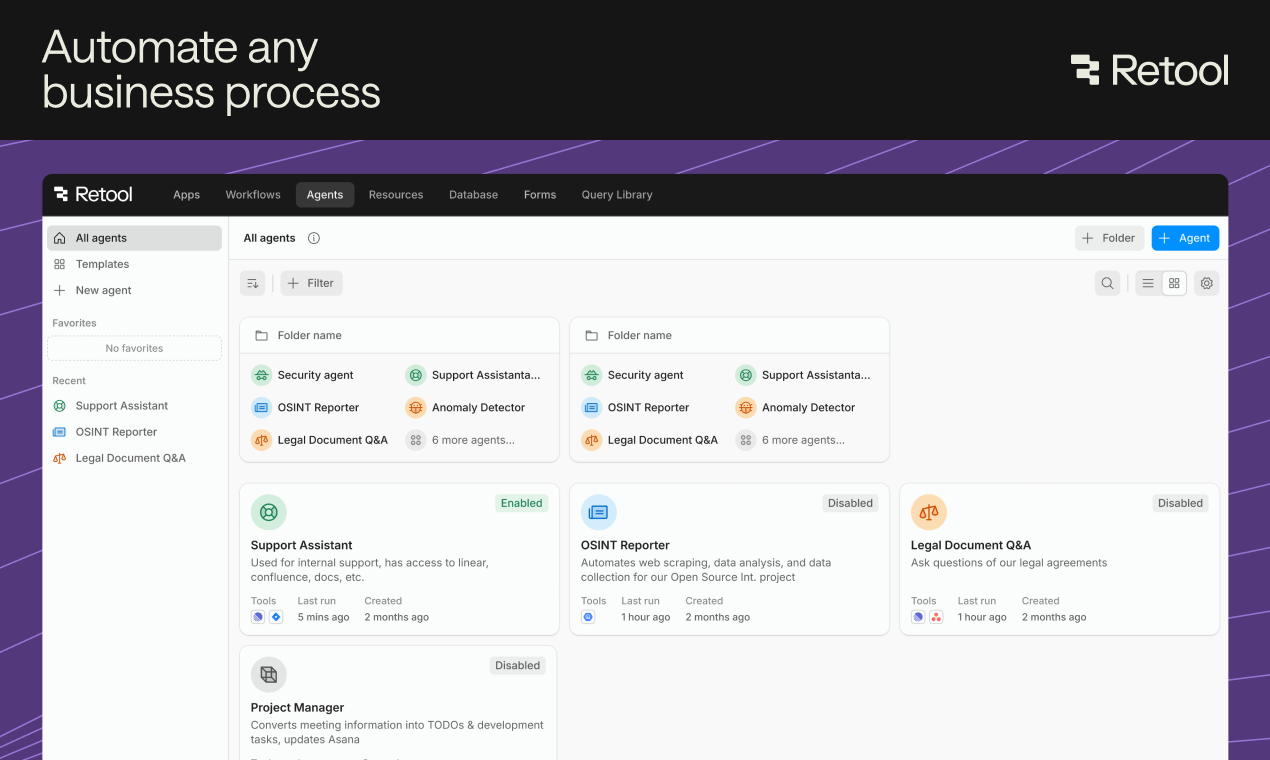Open the Workflows tab
1270x760 pixels.
point(253,195)
